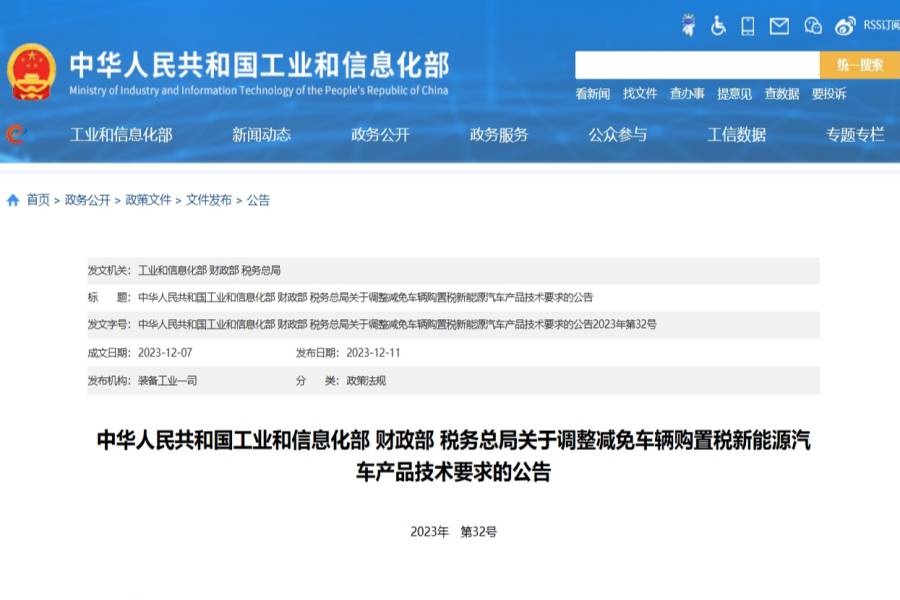The height and width of the screenshot is (600, 900).
Task: Click the 统一搜索 button
Action: point(859,65)
